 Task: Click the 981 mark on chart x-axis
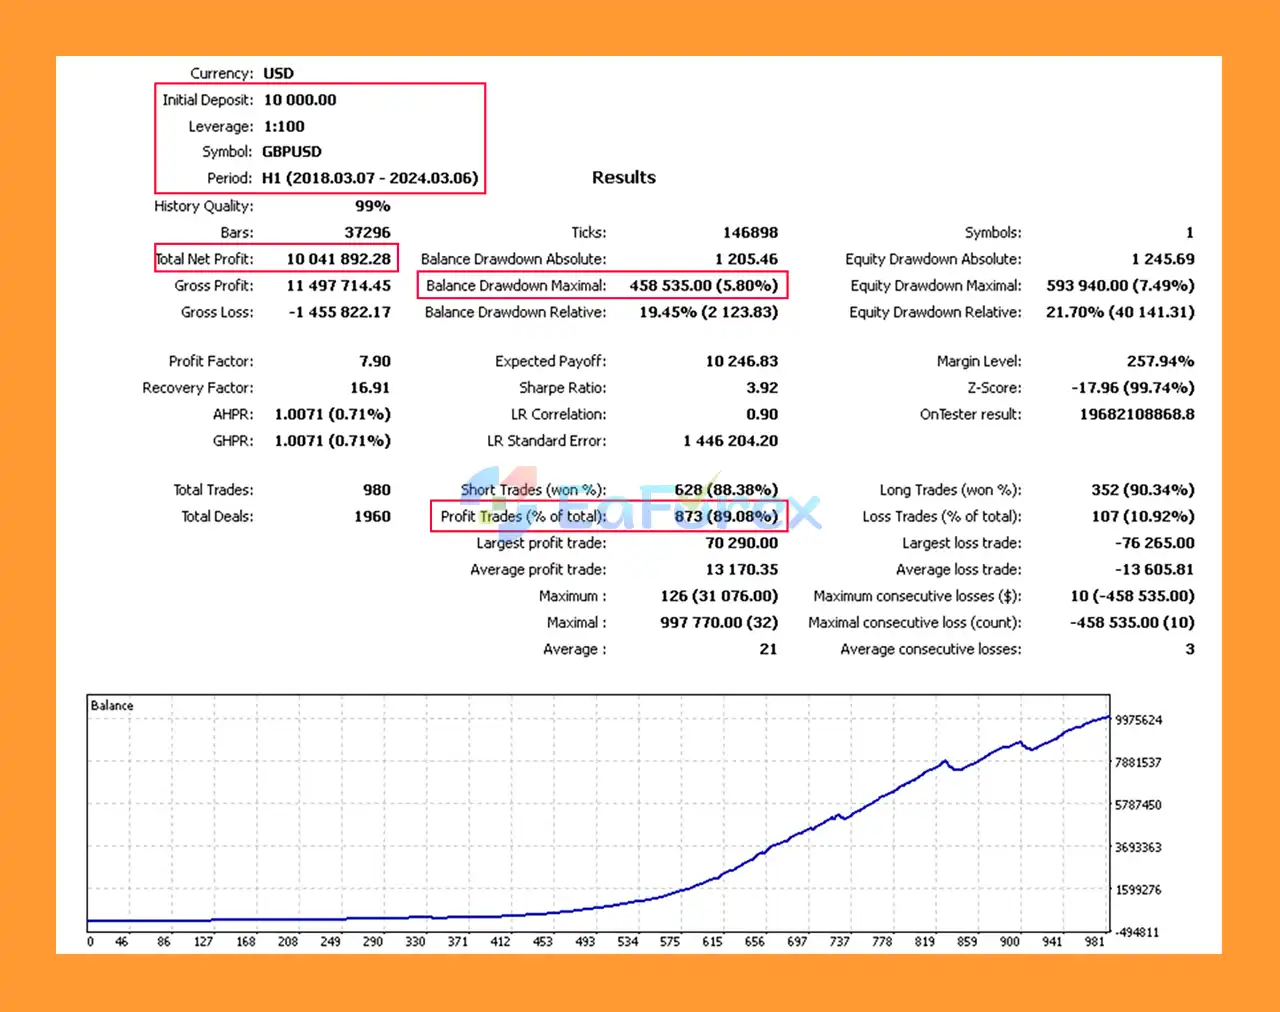(1095, 942)
